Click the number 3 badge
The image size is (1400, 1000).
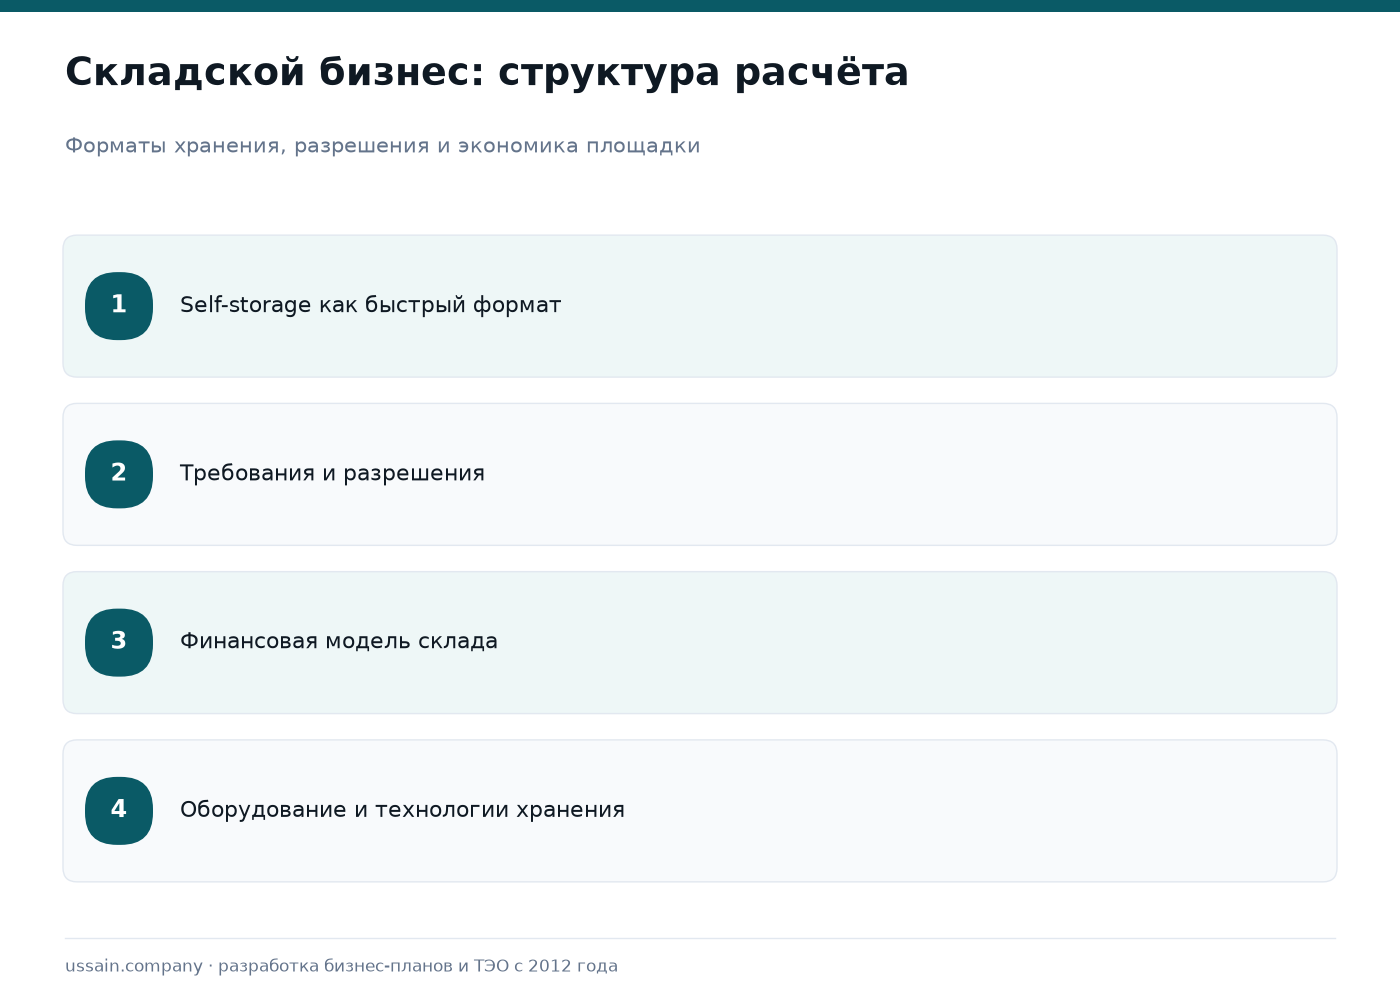(x=119, y=642)
